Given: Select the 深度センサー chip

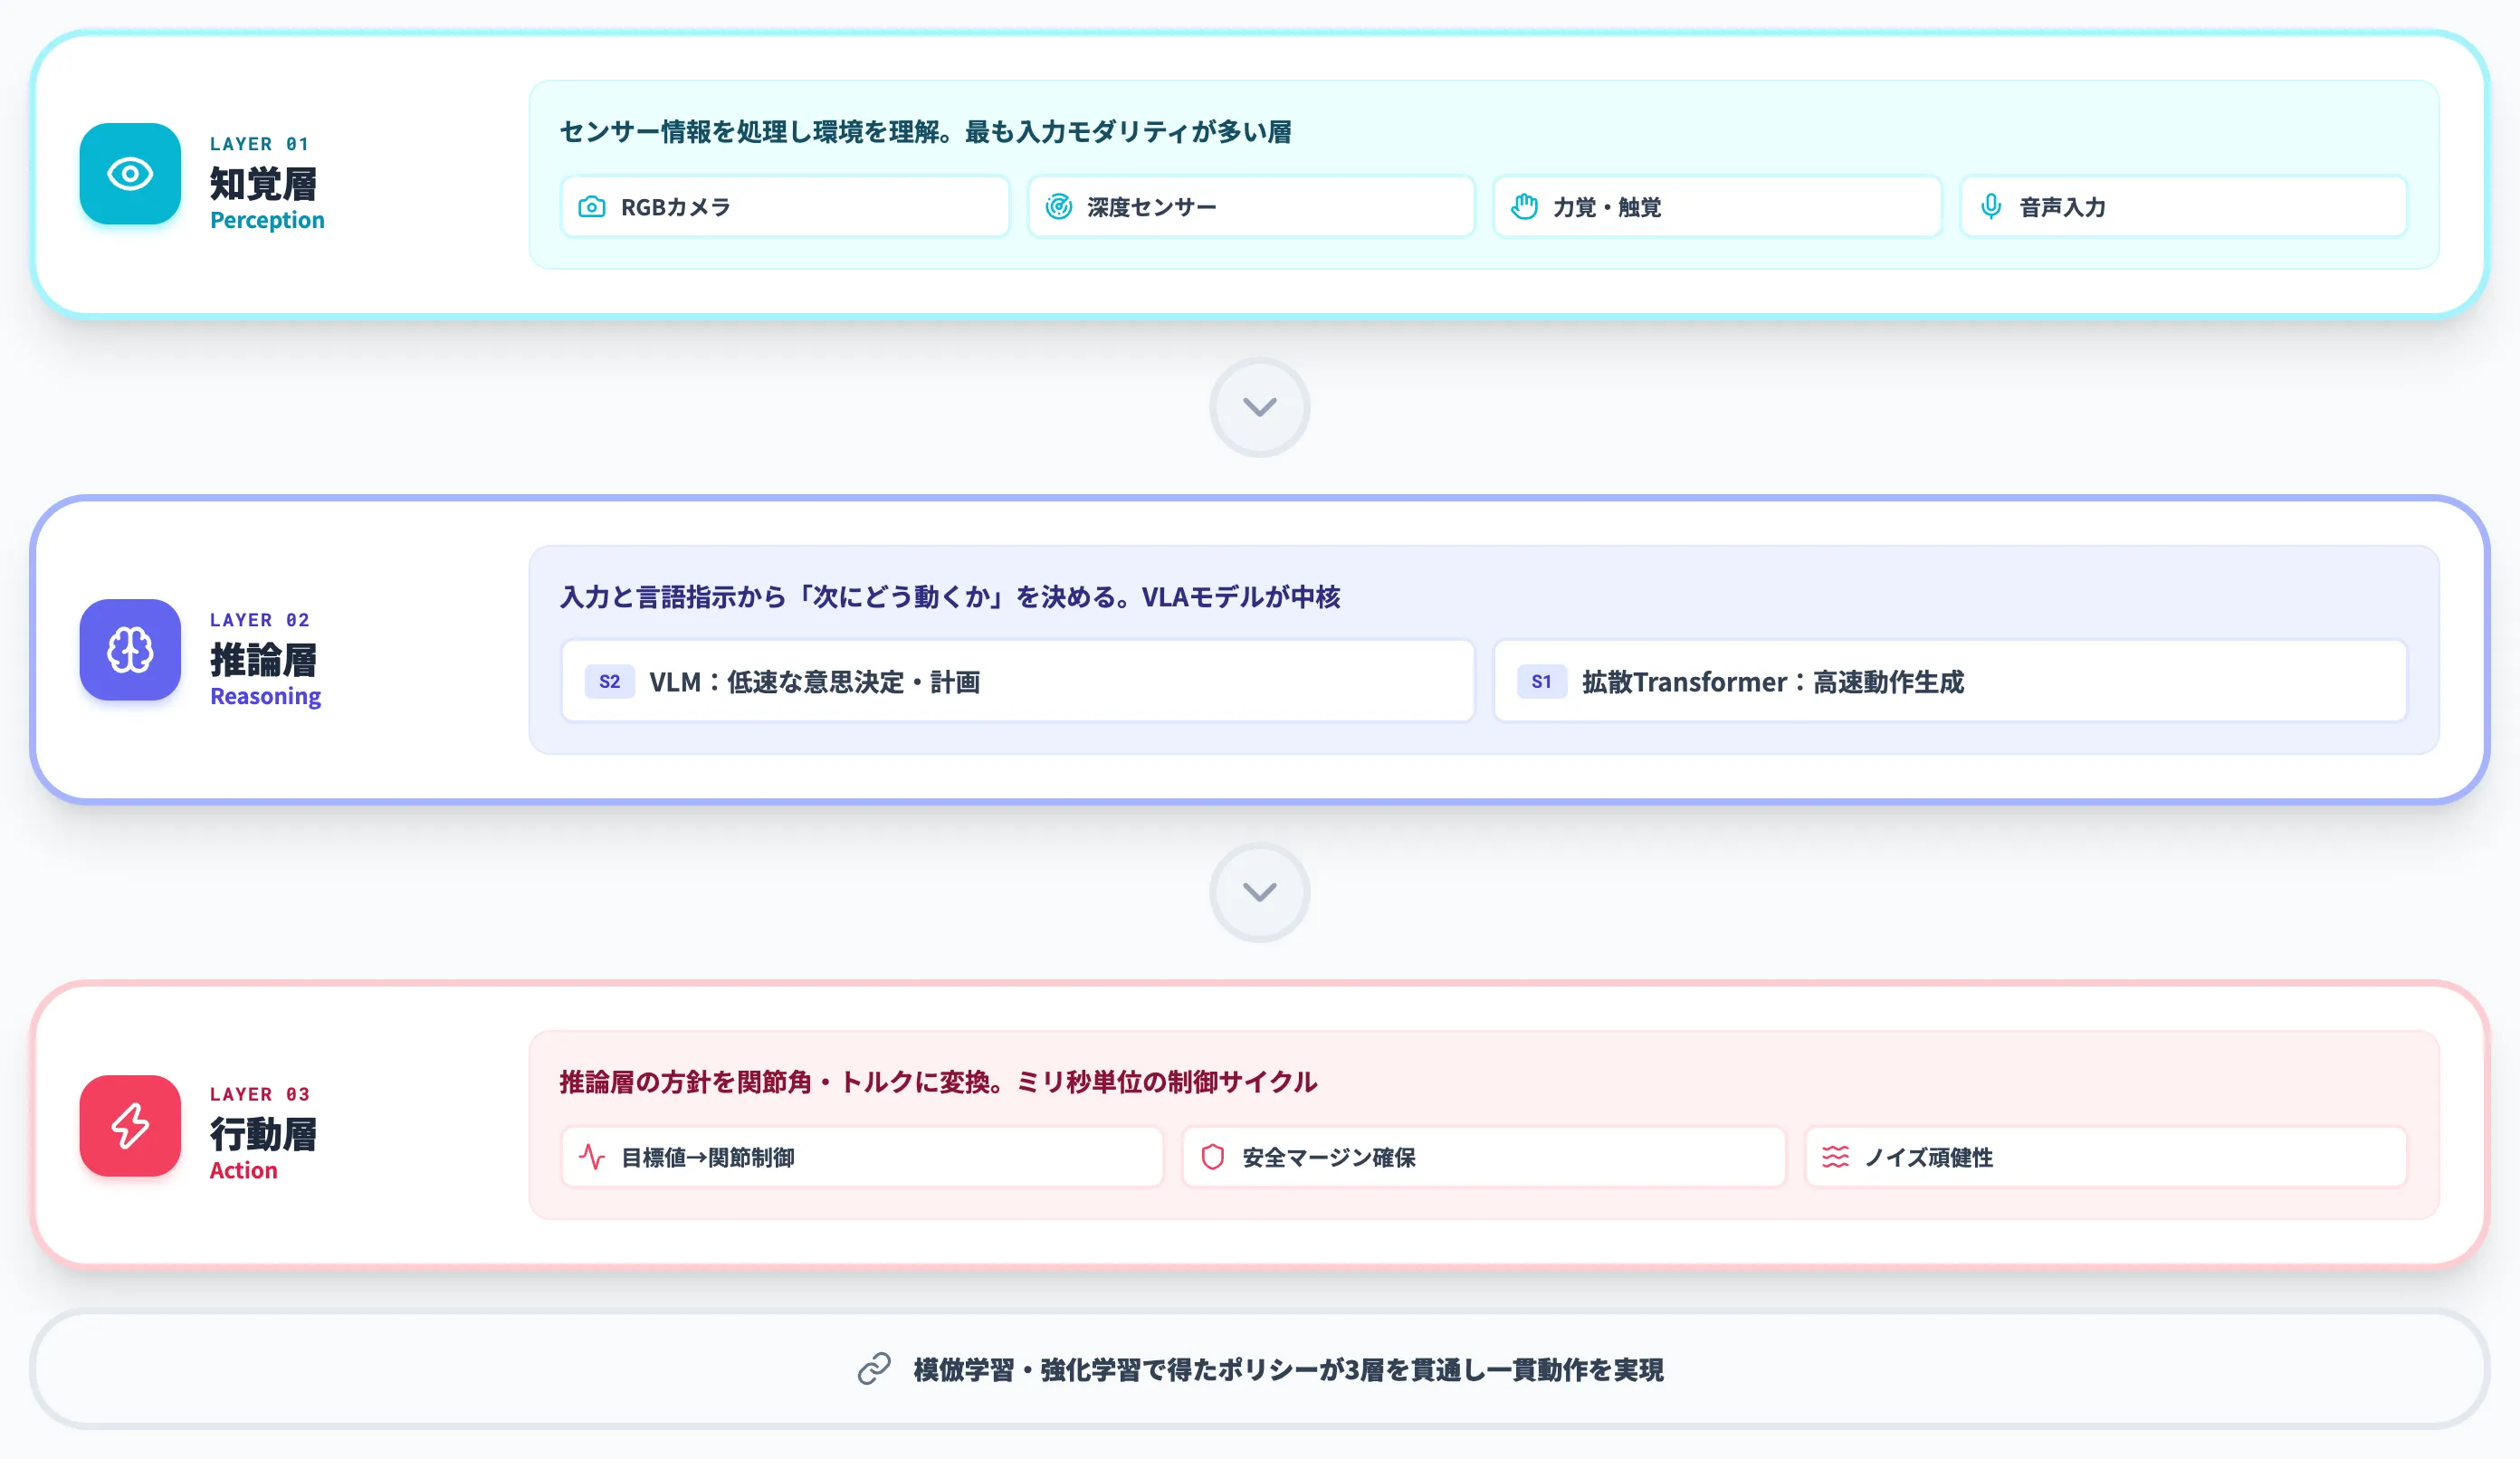Looking at the screenshot, I should 1251,207.
